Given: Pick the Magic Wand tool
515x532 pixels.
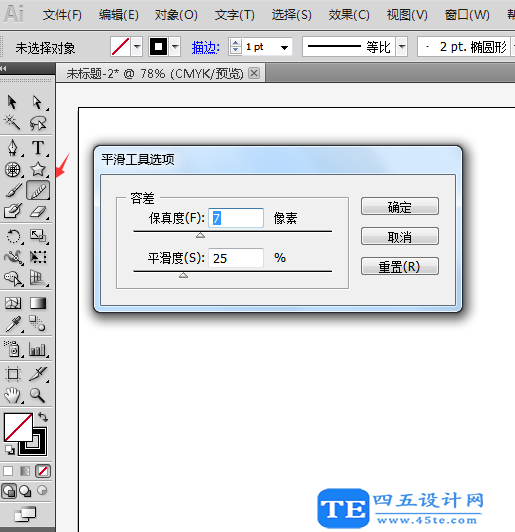Looking at the screenshot, I should click(x=12, y=122).
